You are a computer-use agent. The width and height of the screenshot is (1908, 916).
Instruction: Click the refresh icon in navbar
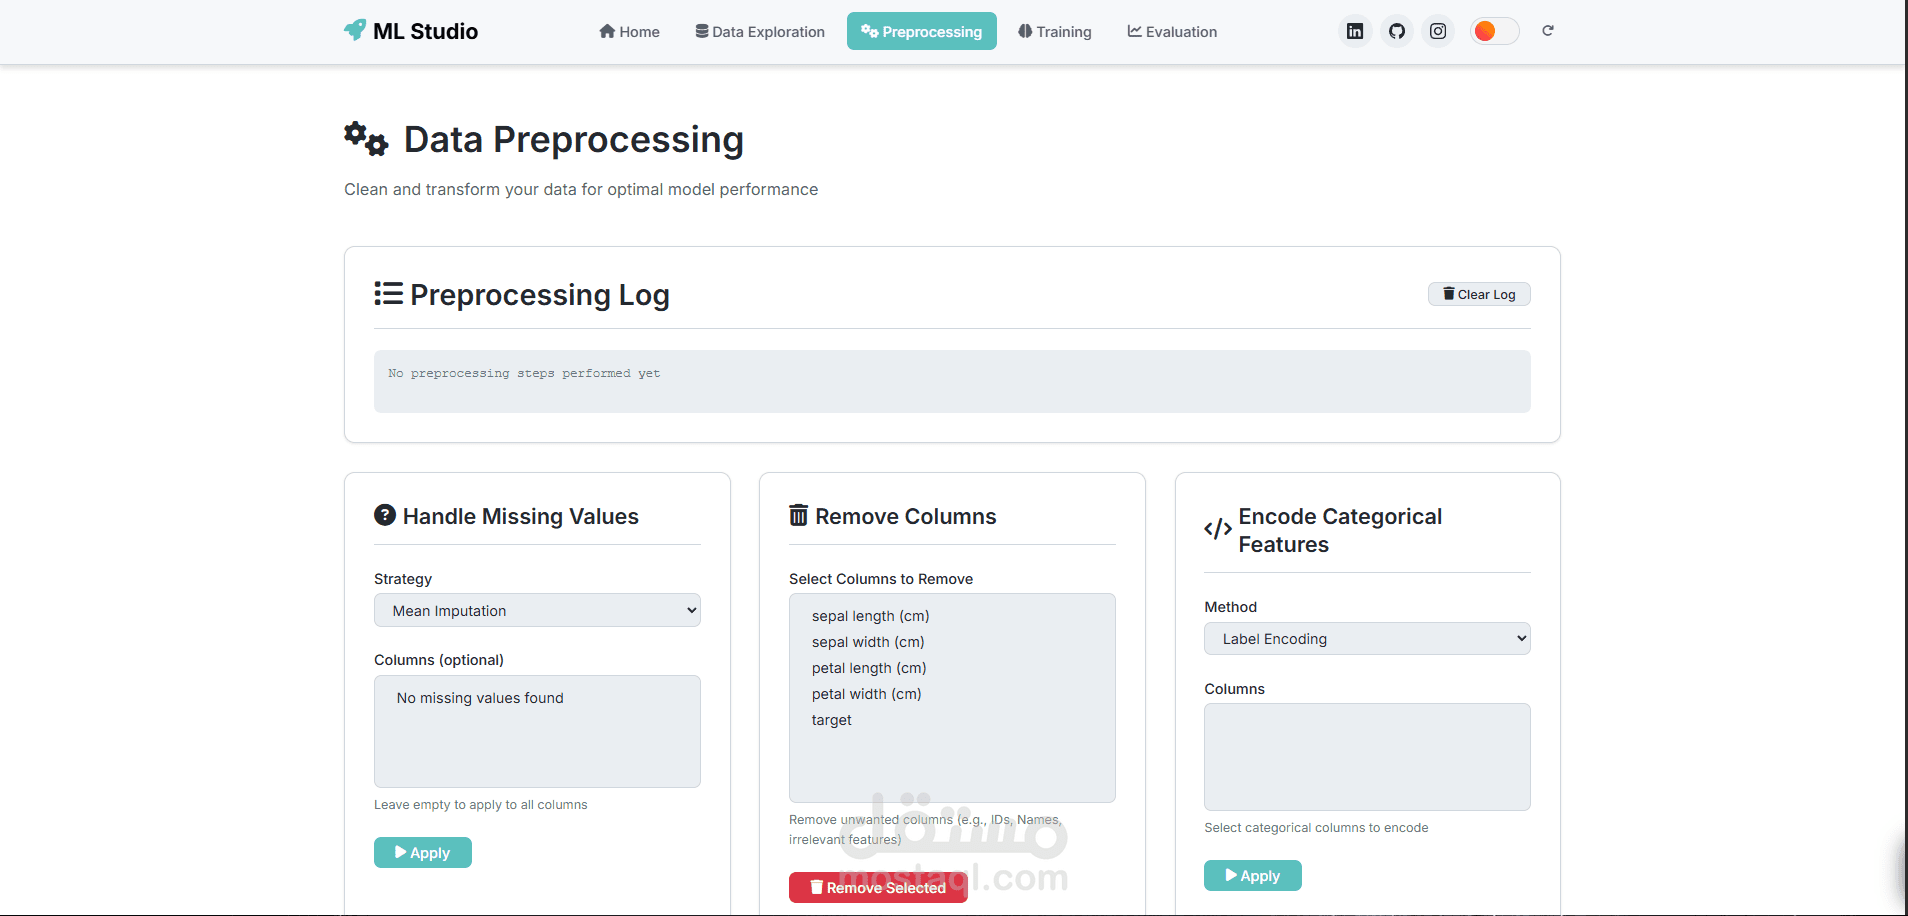(1548, 31)
